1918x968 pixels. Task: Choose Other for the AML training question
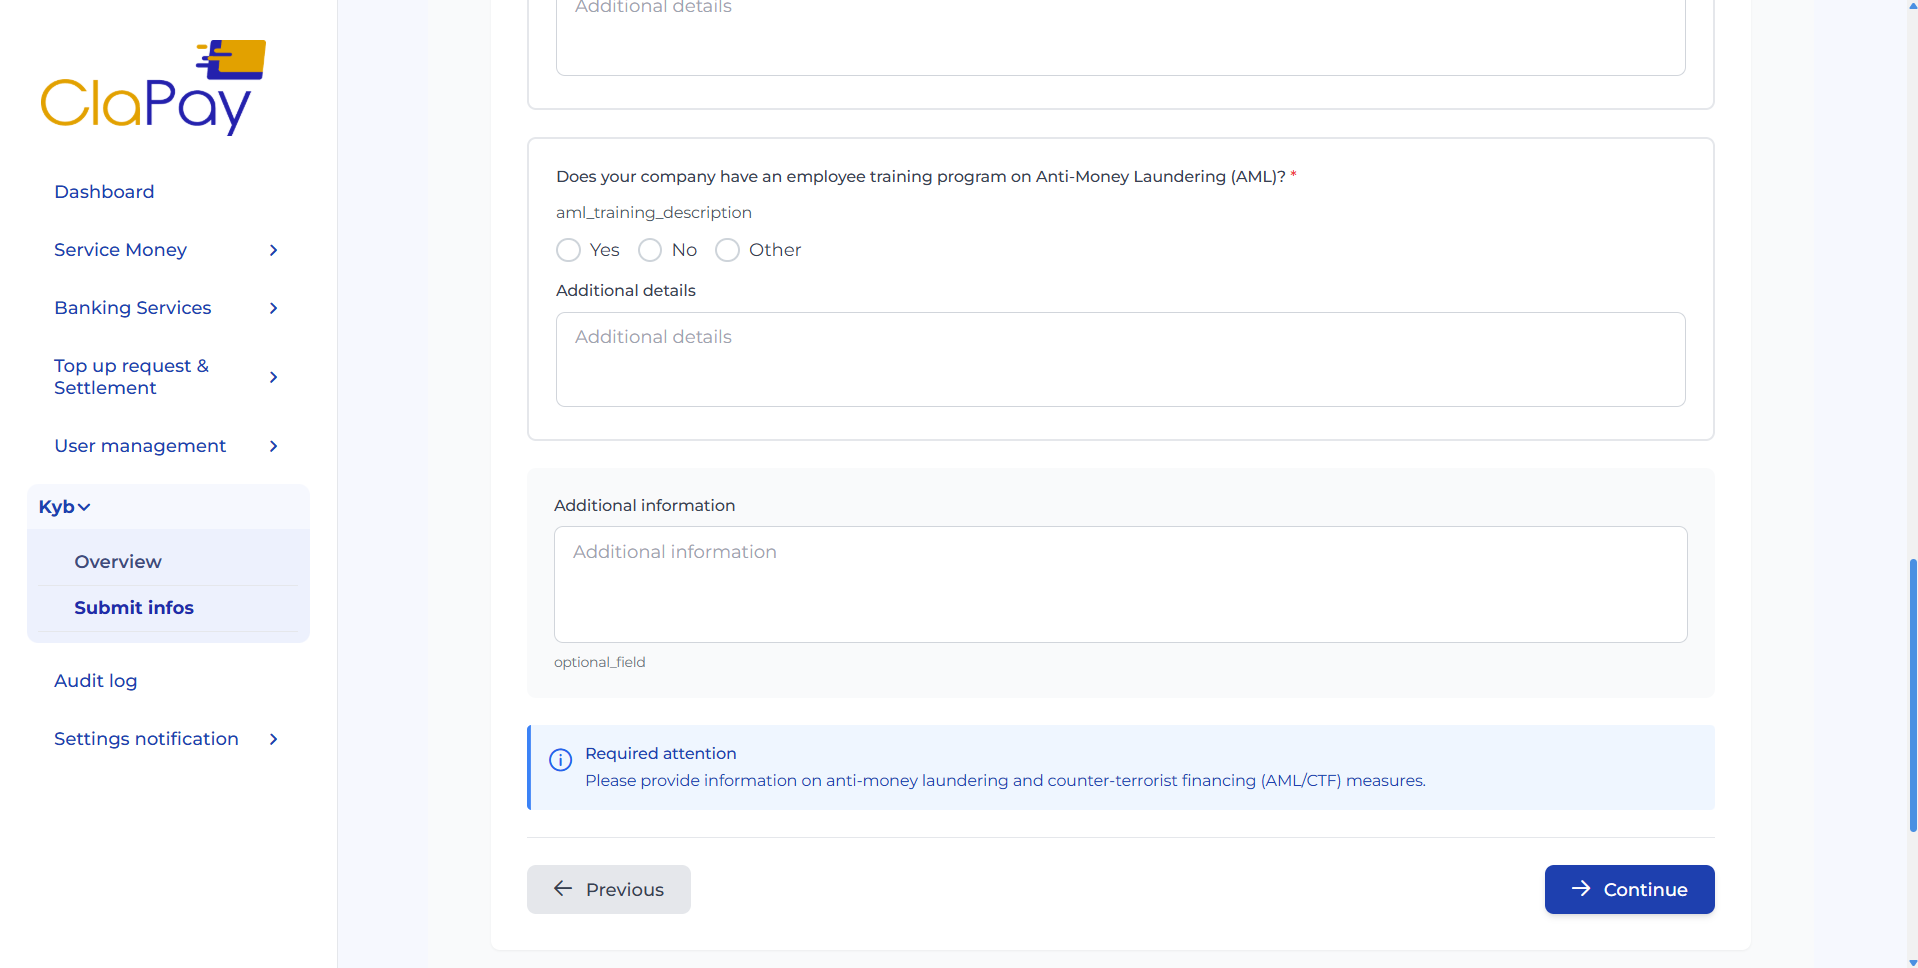coord(727,250)
